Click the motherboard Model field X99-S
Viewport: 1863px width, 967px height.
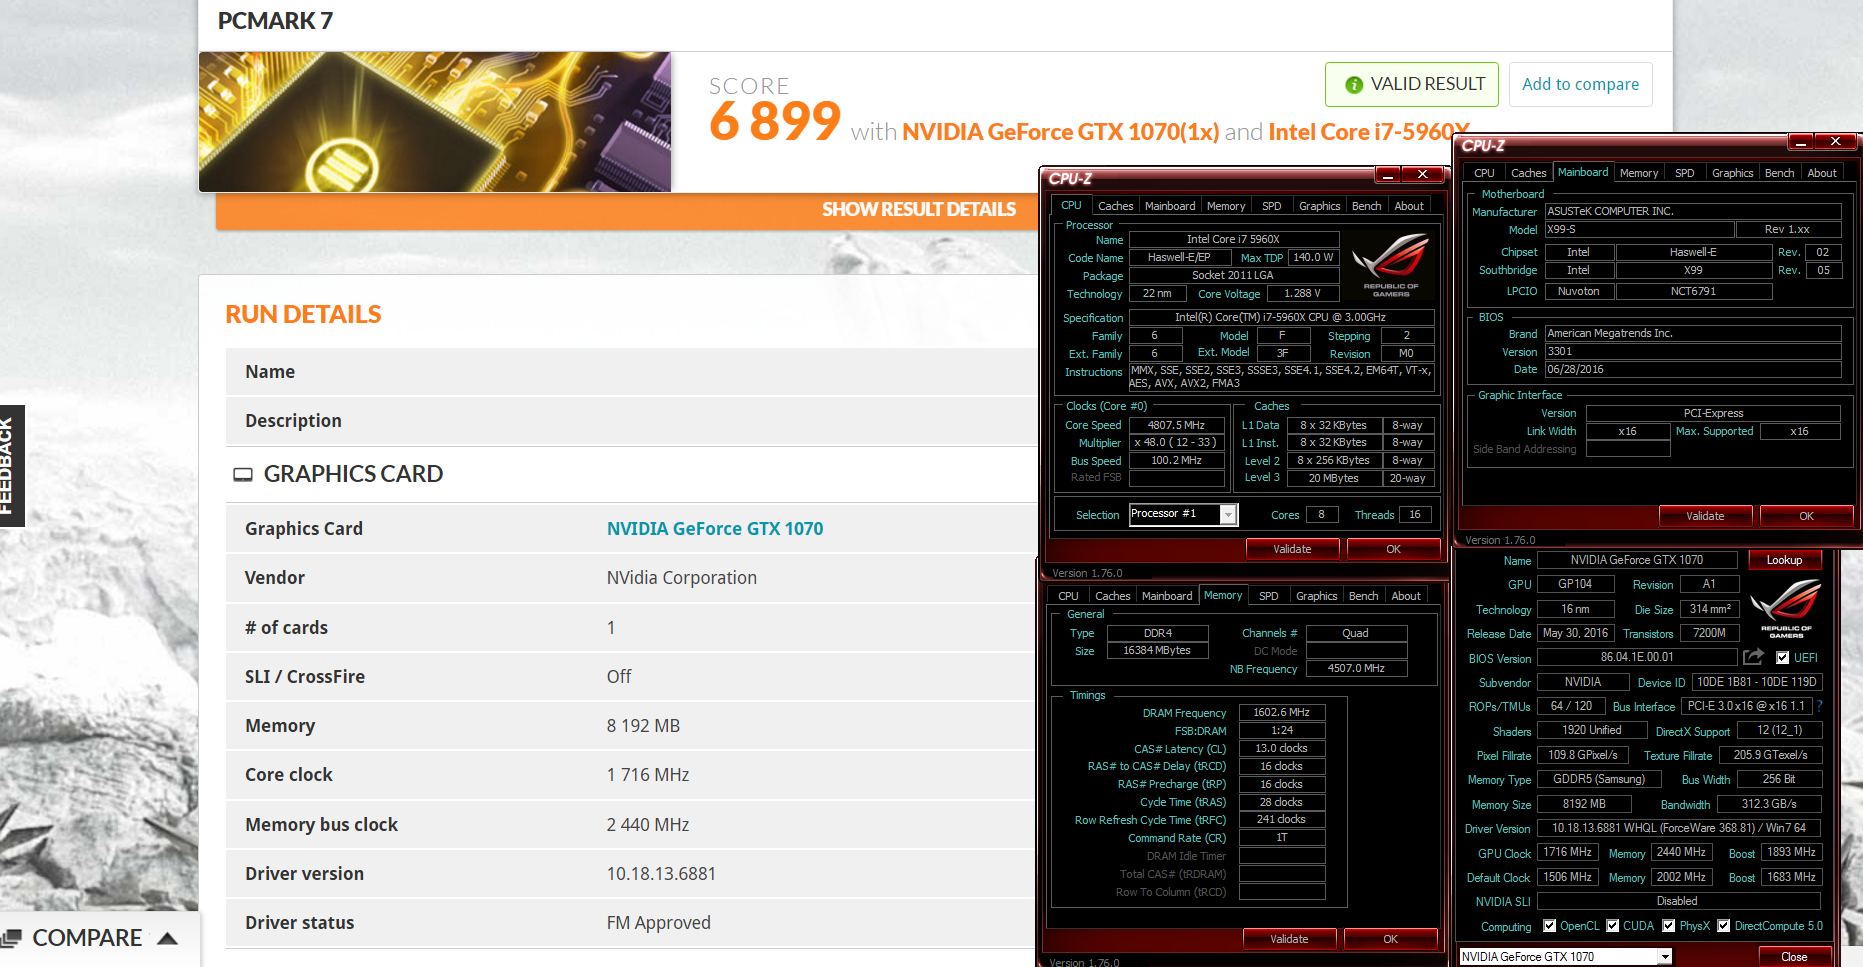point(1639,229)
